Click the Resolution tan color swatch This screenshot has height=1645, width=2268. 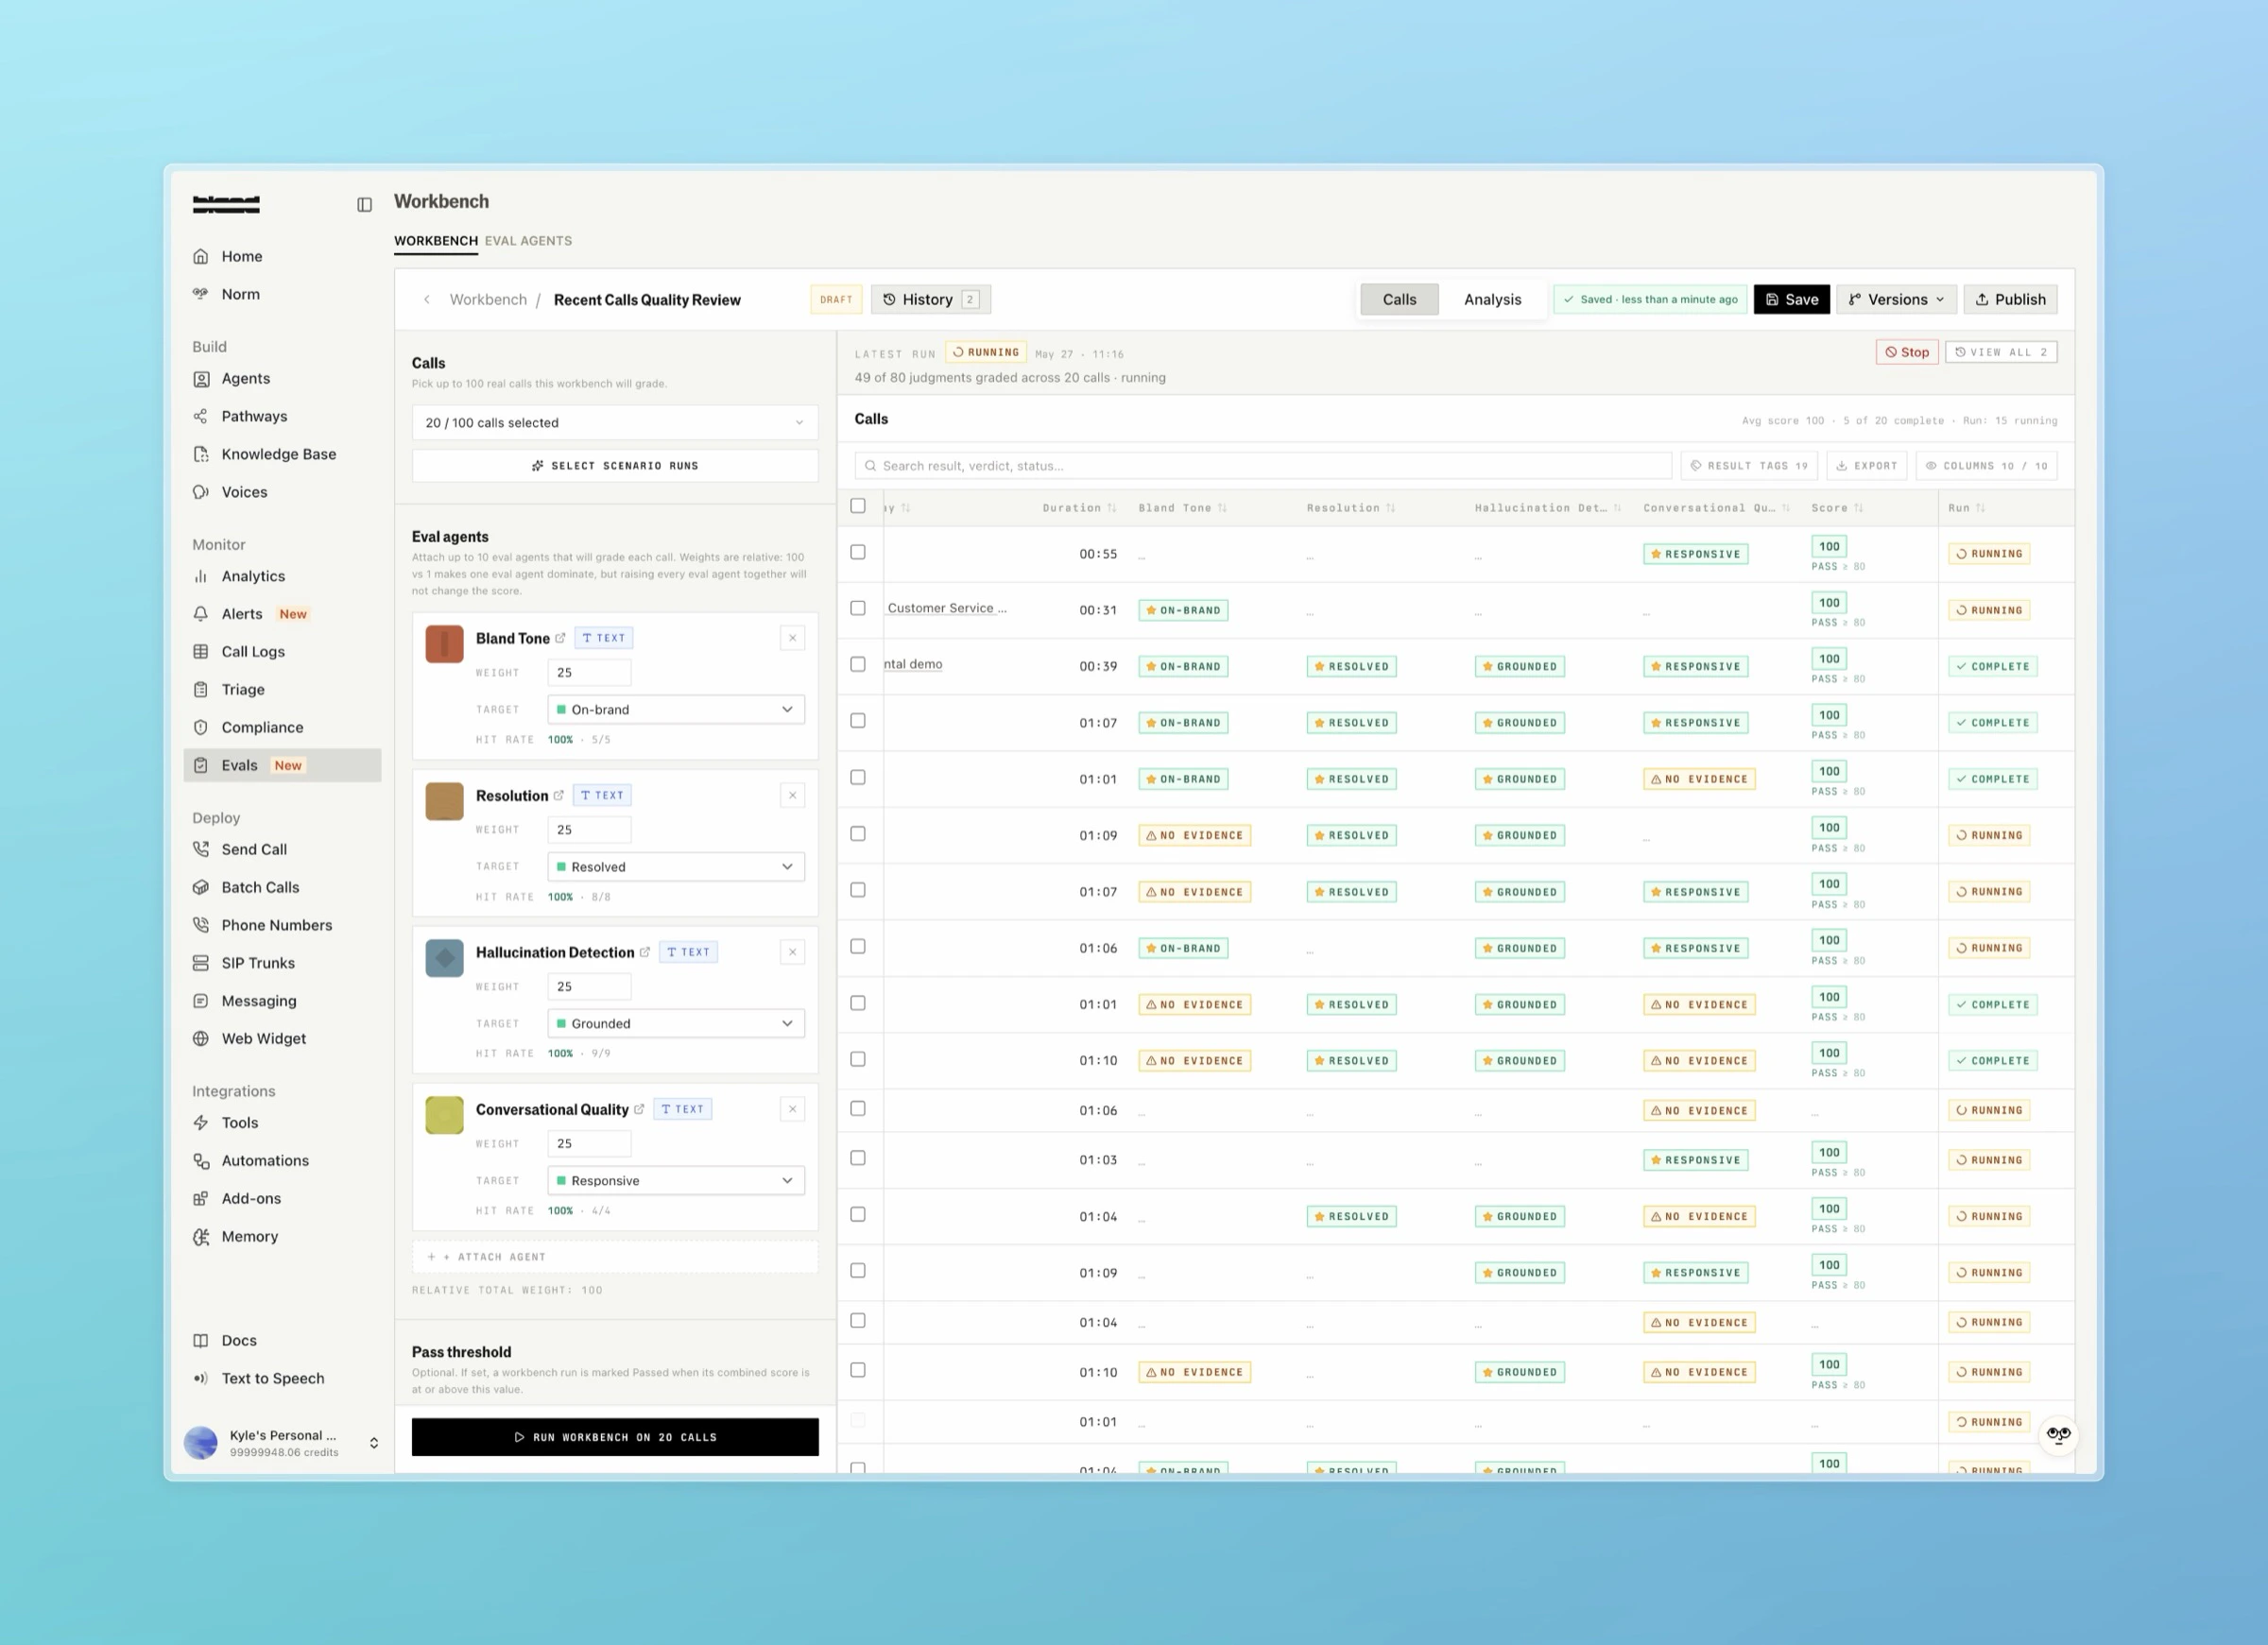coord(444,801)
